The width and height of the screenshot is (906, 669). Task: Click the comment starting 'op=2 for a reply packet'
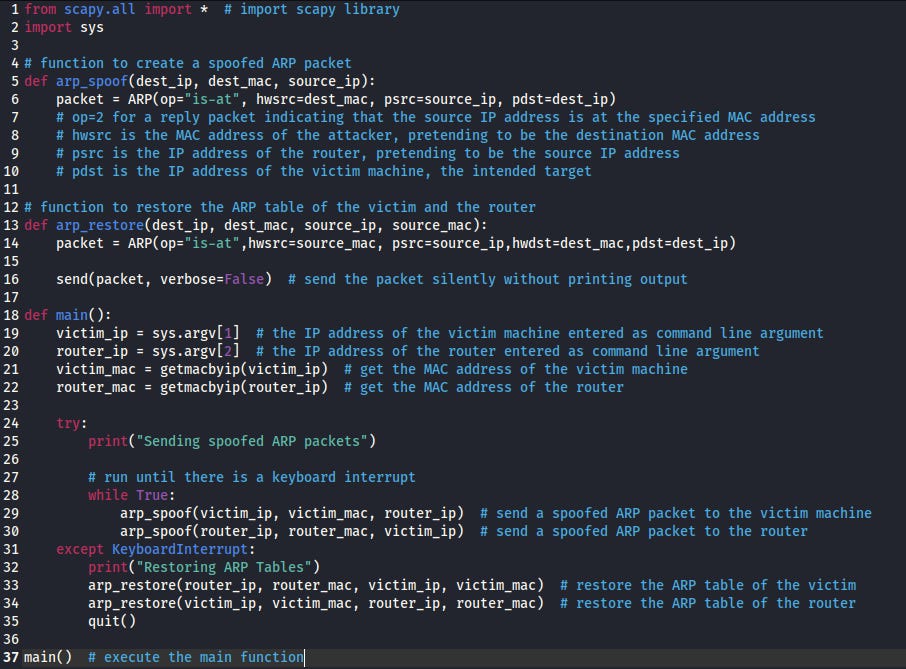coord(436,117)
